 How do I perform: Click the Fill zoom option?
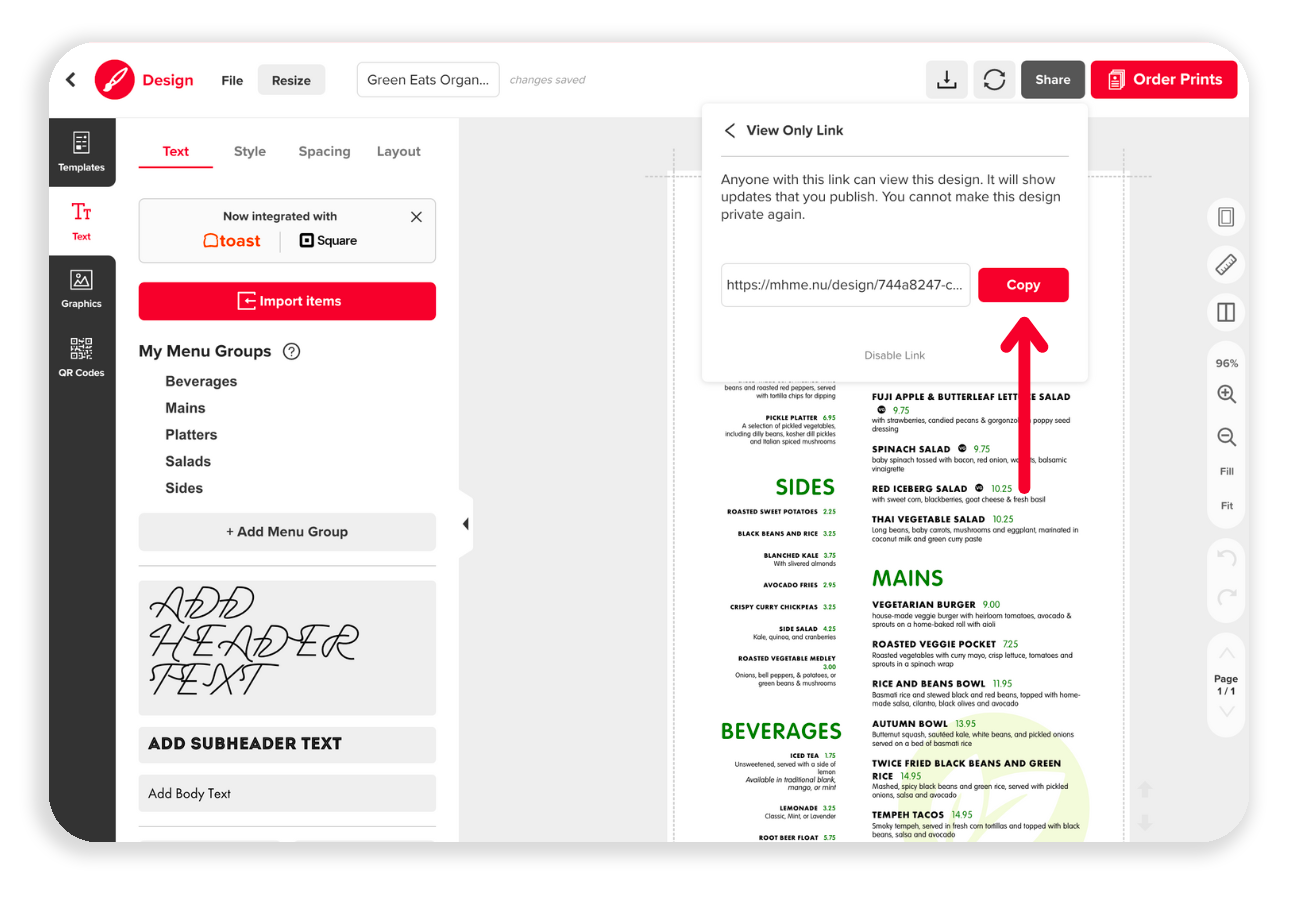coord(1227,471)
